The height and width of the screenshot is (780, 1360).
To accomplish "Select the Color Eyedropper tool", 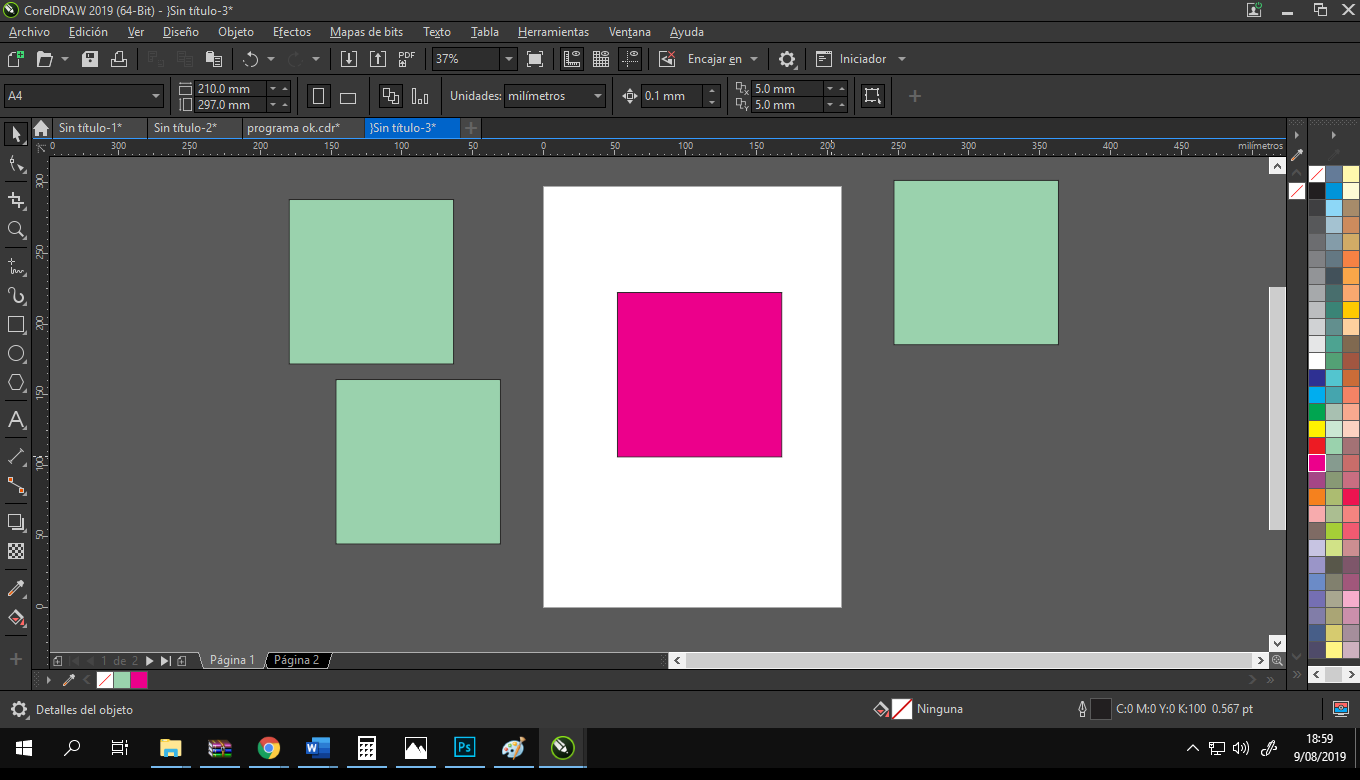I will click(16, 588).
